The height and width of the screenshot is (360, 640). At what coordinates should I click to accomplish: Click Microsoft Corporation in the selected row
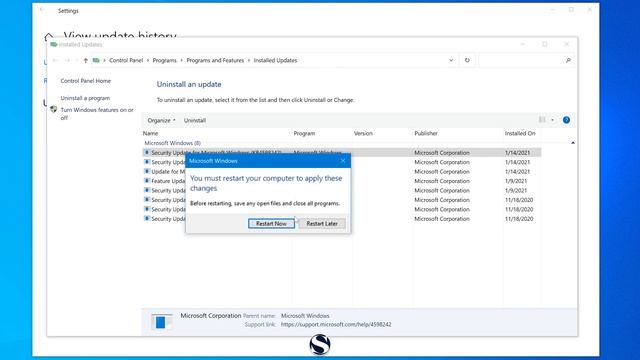[442, 153]
